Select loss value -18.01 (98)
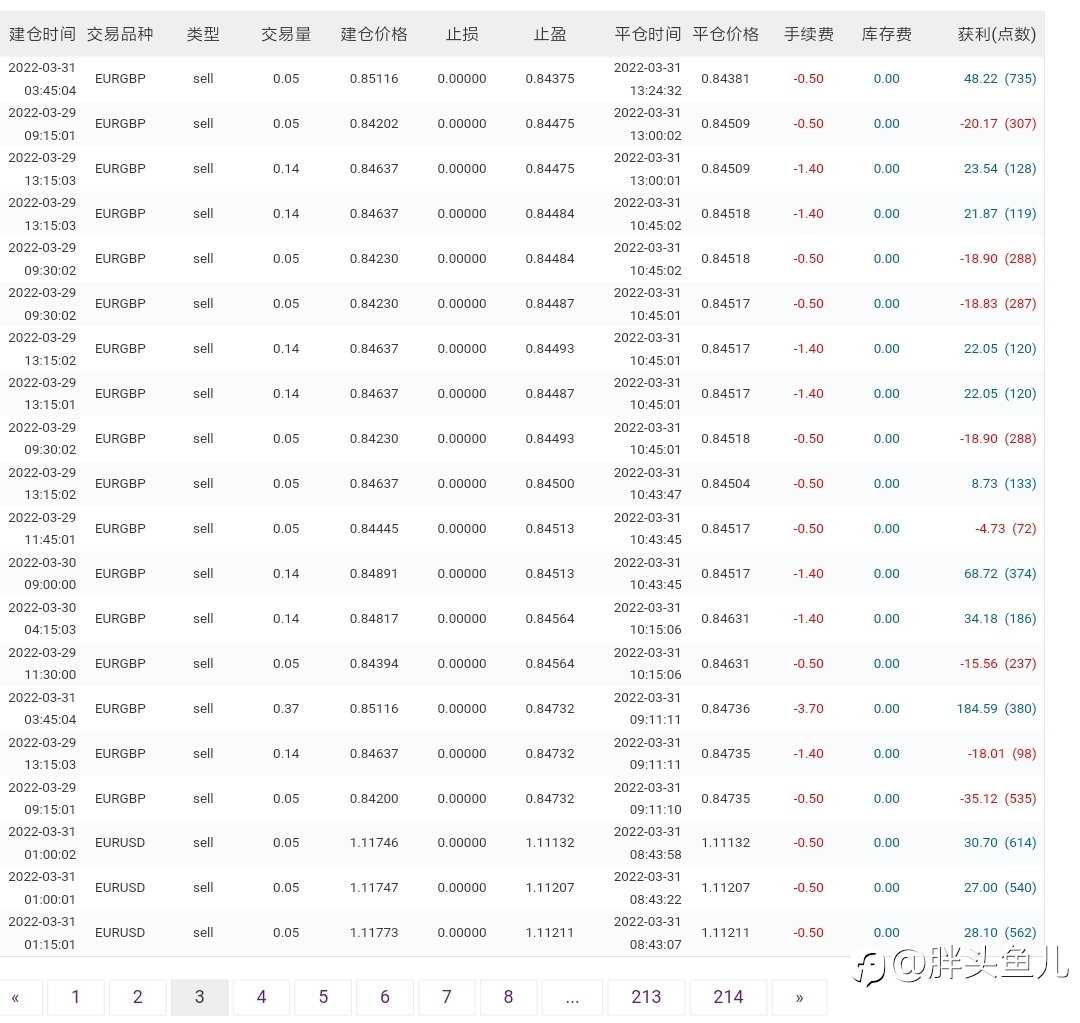Screen dimensions: 1080x1023 click(1001, 754)
